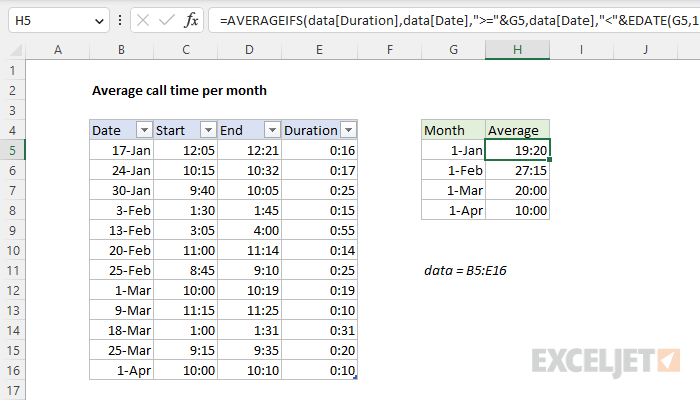Image resolution: width=700 pixels, height=400 pixels.
Task: Select column A header
Action: coord(58,50)
